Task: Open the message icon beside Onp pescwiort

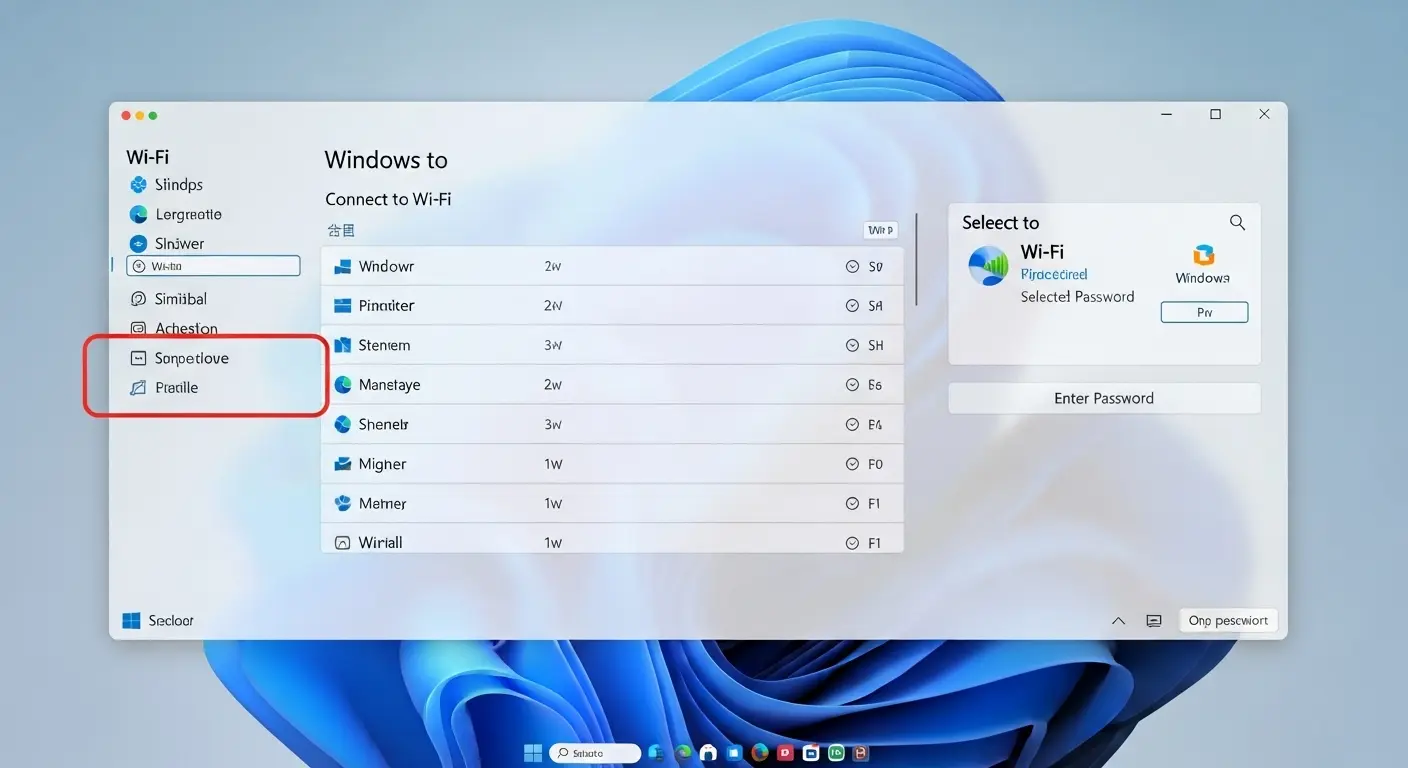Action: pos(1154,621)
